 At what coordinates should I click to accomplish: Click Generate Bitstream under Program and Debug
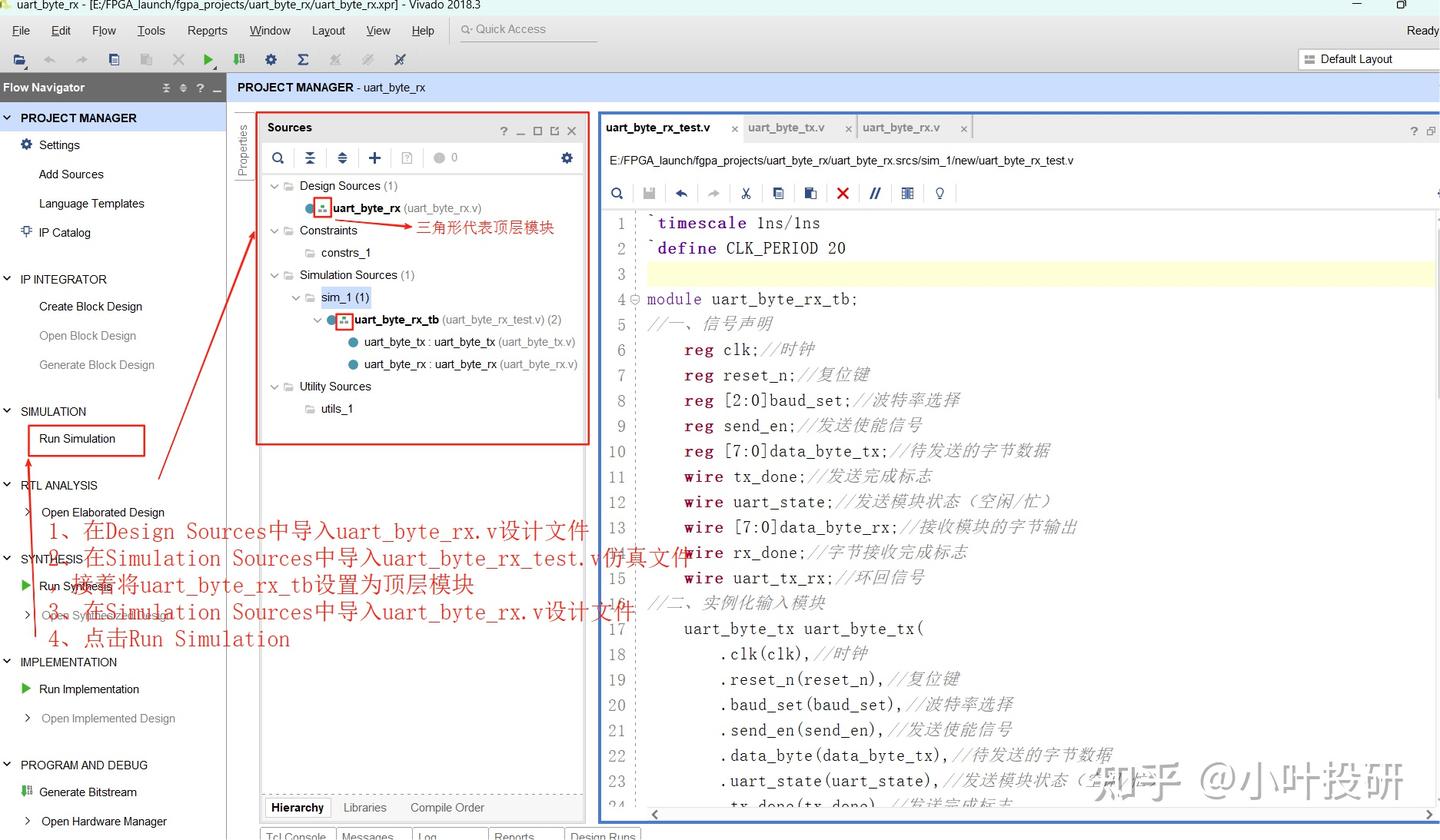(87, 791)
